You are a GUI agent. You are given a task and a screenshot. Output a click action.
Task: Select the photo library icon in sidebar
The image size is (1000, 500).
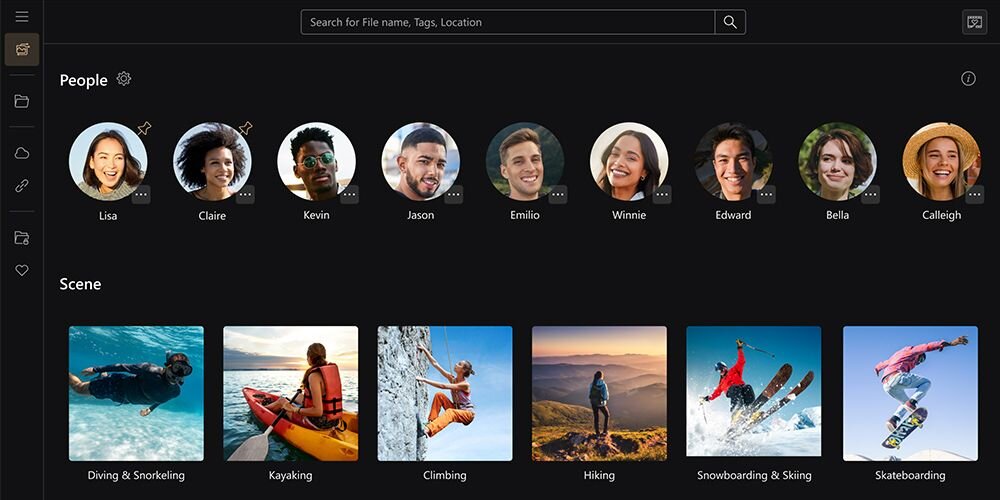coord(22,49)
